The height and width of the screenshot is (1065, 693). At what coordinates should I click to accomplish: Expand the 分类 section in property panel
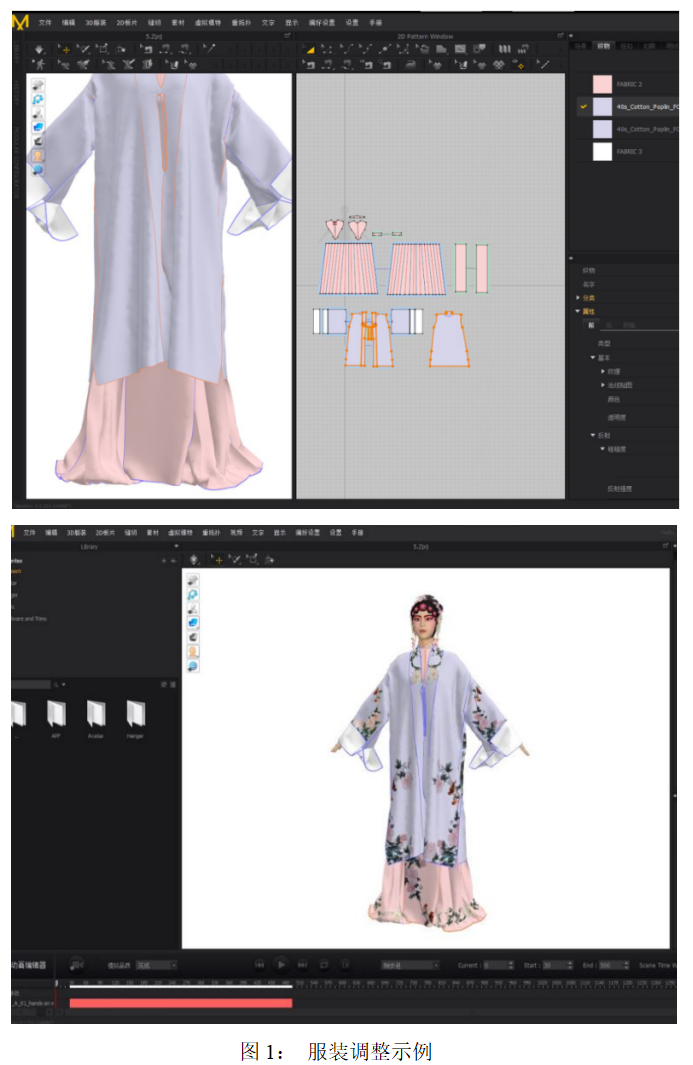[578, 298]
